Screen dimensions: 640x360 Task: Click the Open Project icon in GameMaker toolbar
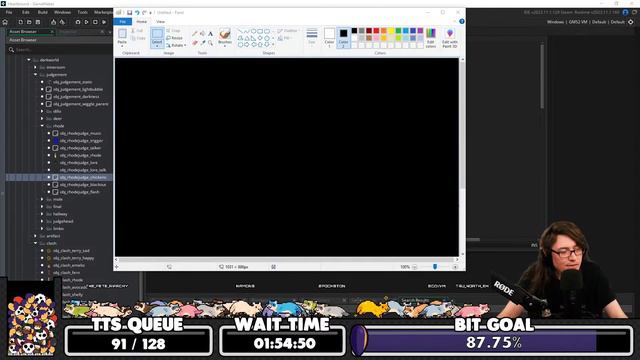coord(29,22)
